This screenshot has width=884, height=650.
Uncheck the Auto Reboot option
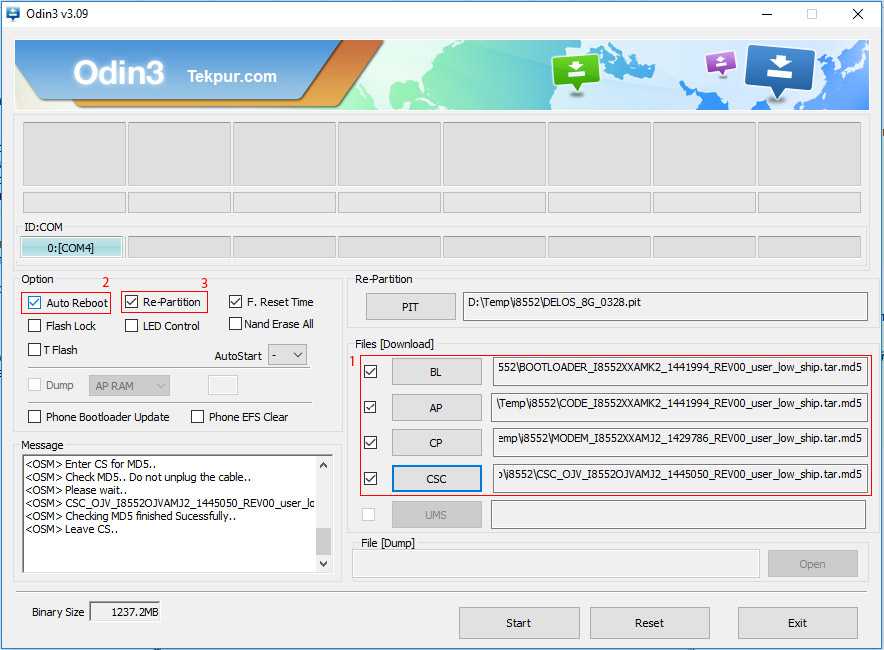pos(35,302)
